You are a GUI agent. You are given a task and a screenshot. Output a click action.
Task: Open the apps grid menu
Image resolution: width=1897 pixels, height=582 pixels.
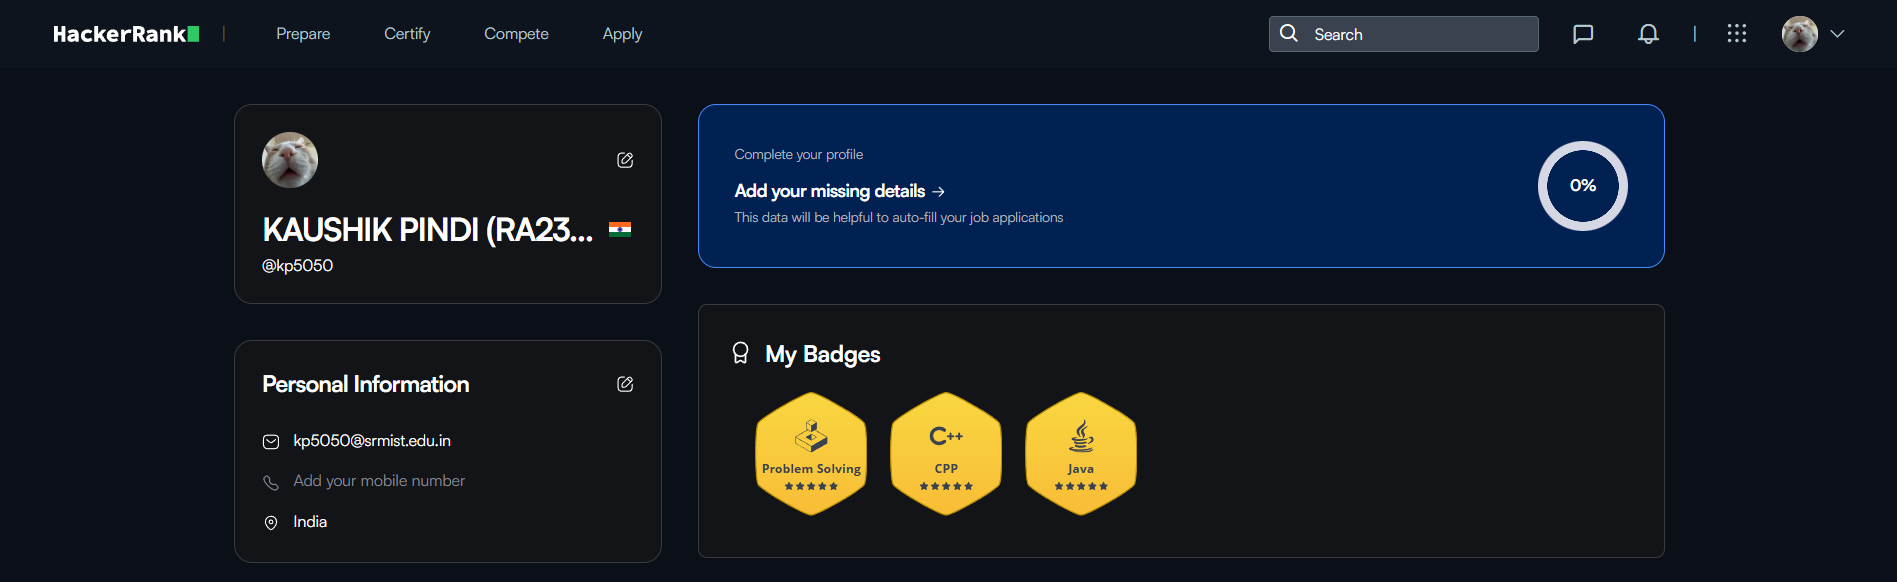pyautogui.click(x=1737, y=34)
